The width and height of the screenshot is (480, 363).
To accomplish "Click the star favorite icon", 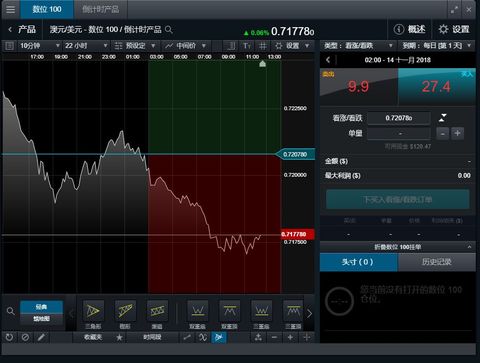I will pyautogui.click(x=119, y=338).
